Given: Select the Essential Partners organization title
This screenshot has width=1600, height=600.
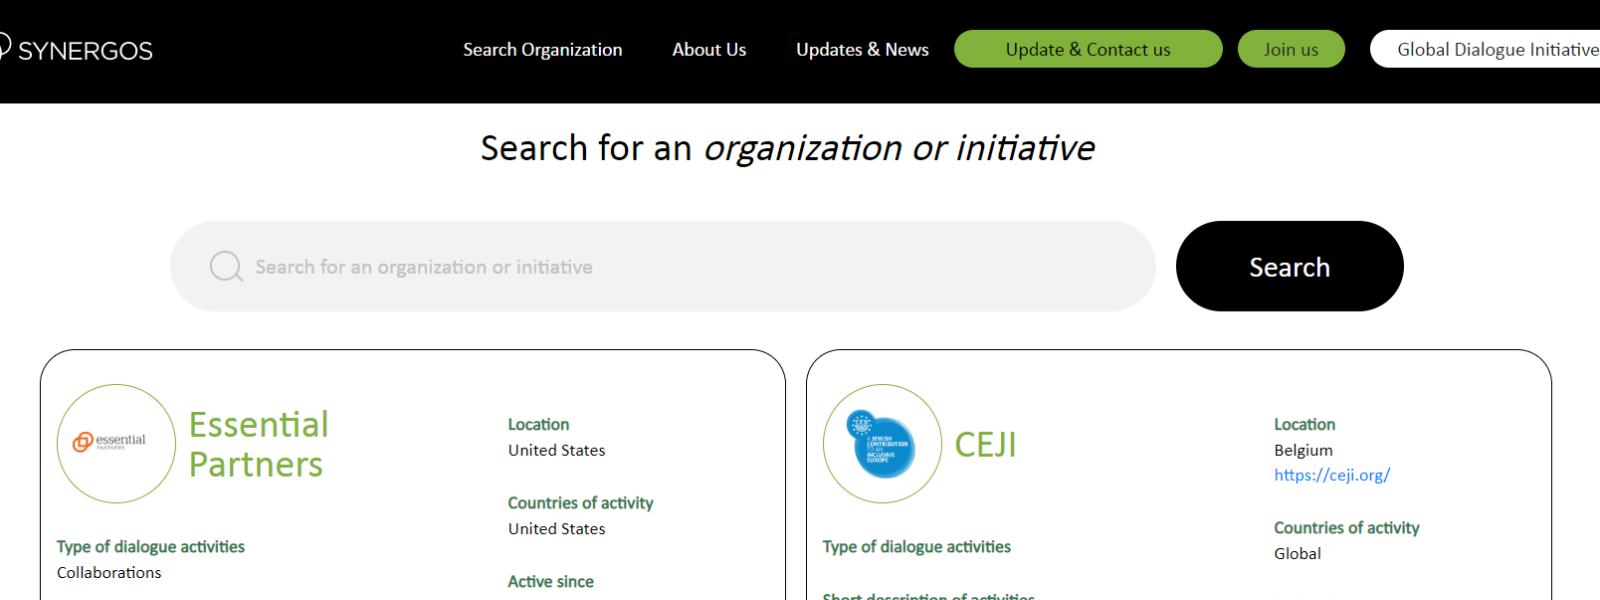Looking at the screenshot, I should point(258,444).
